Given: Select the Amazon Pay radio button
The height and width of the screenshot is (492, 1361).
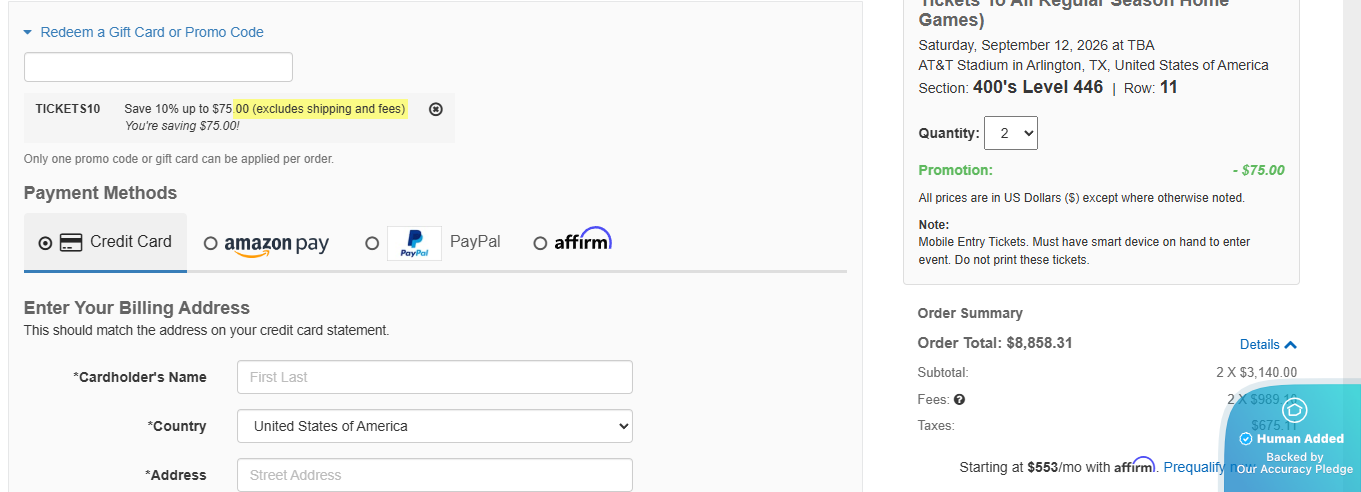Looking at the screenshot, I should coord(210,243).
